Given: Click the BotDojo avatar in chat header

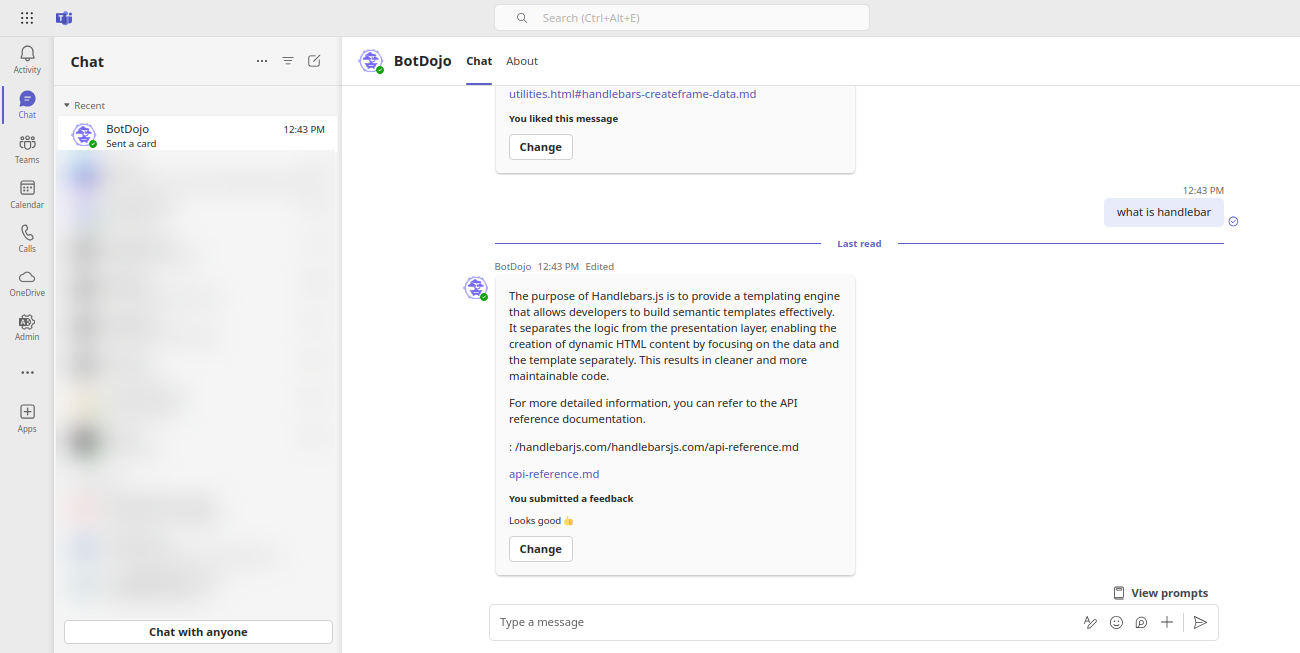Looking at the screenshot, I should (371, 61).
